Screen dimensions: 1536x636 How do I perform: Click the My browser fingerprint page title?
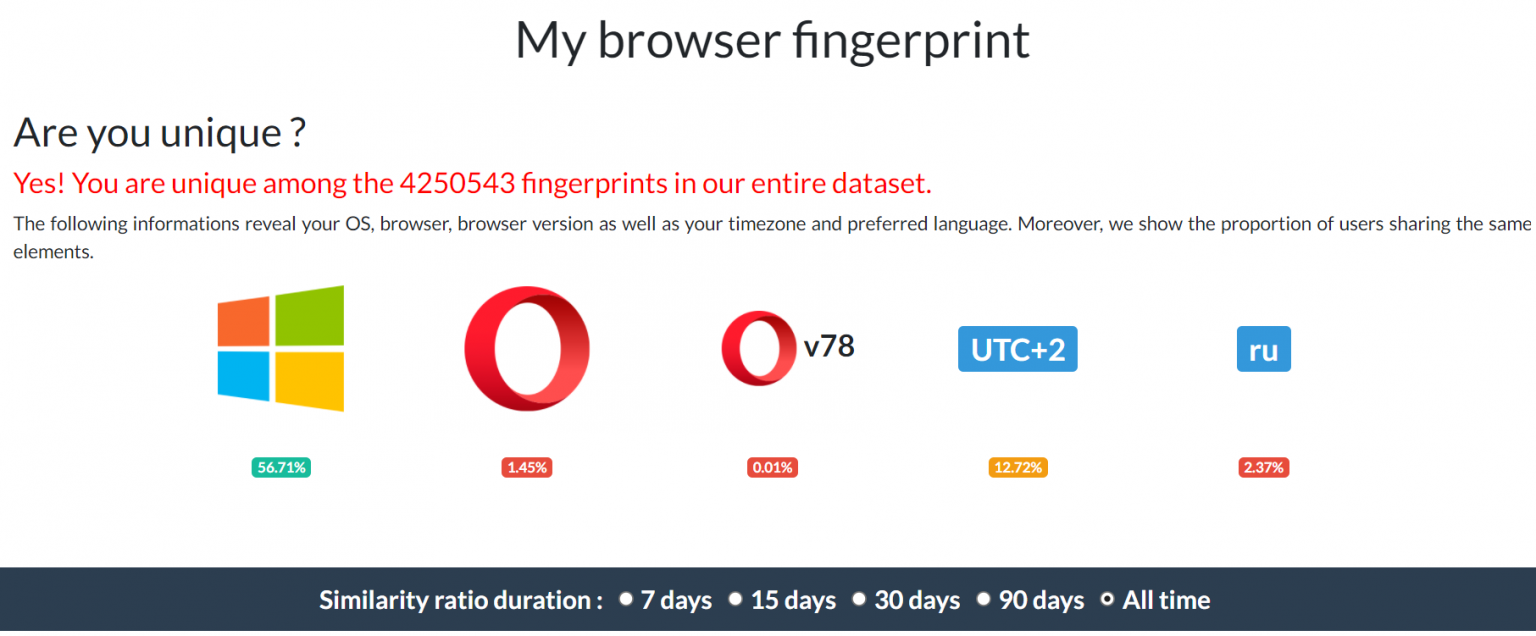(x=772, y=40)
